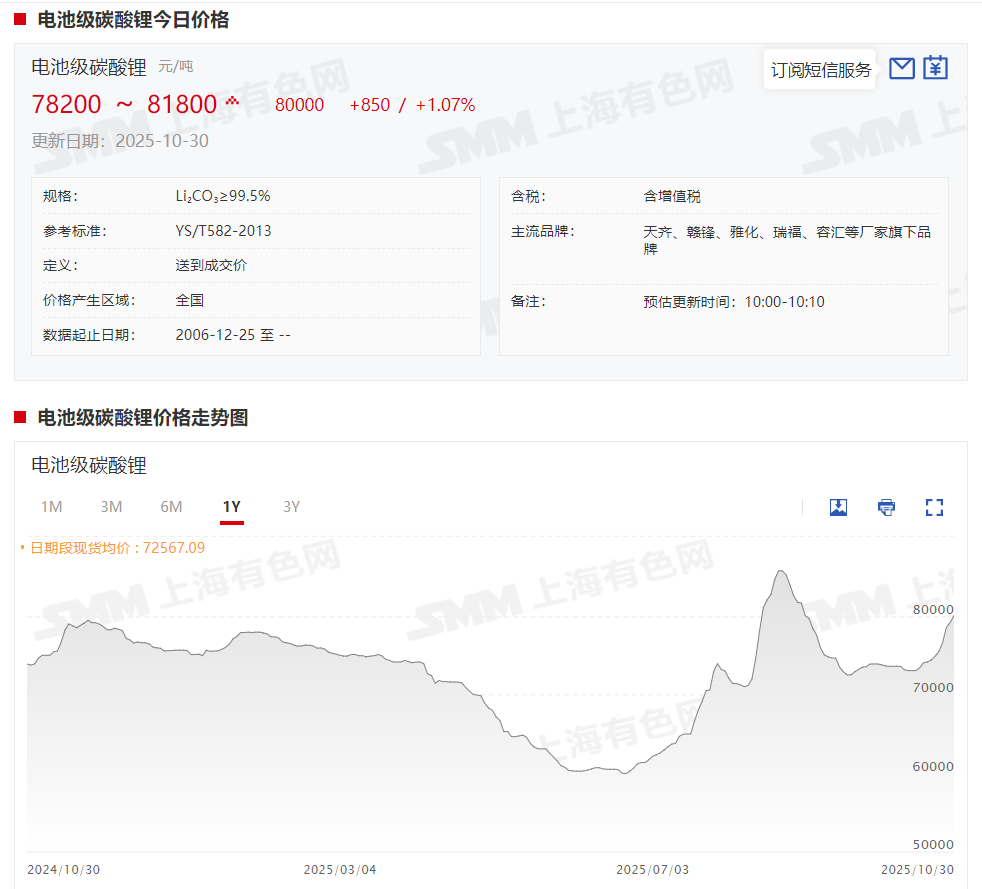982x889 pixels.
Task: Switch chart range to 3Y
Action: (291, 507)
